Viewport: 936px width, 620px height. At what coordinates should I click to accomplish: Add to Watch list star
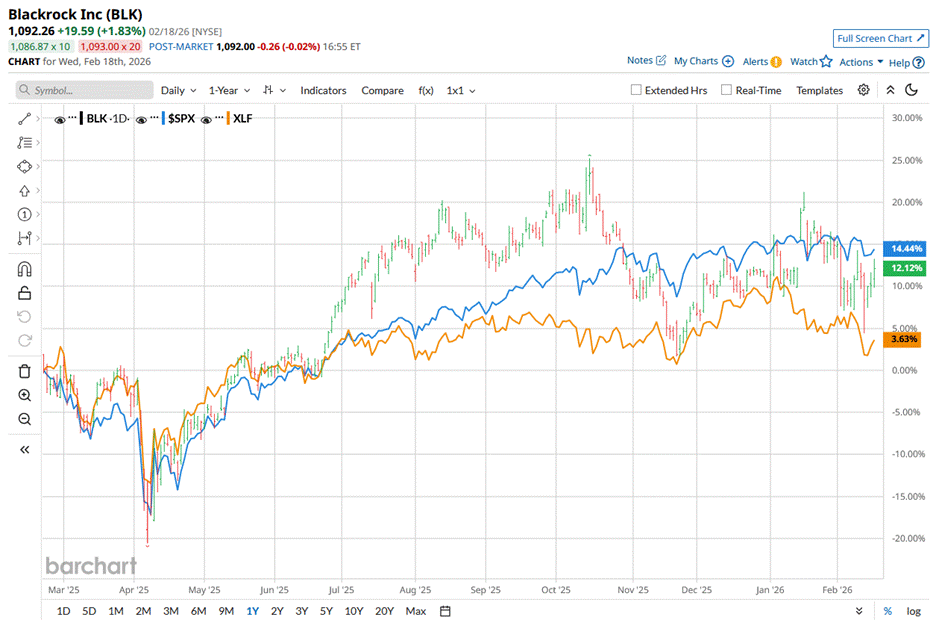(811, 61)
